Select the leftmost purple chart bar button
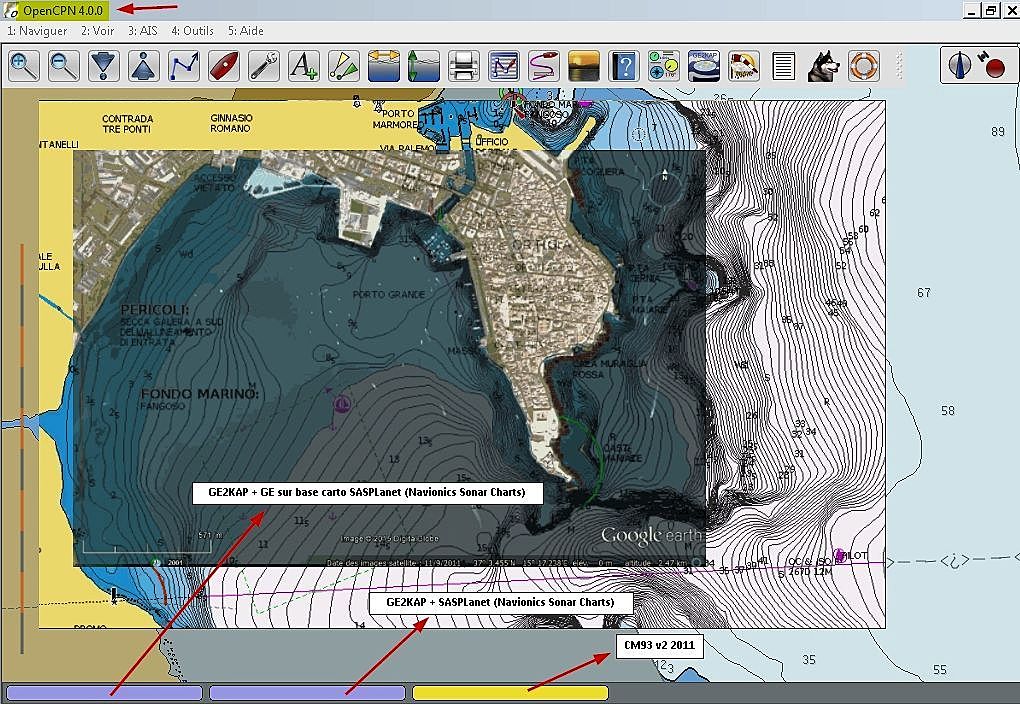 [104, 693]
